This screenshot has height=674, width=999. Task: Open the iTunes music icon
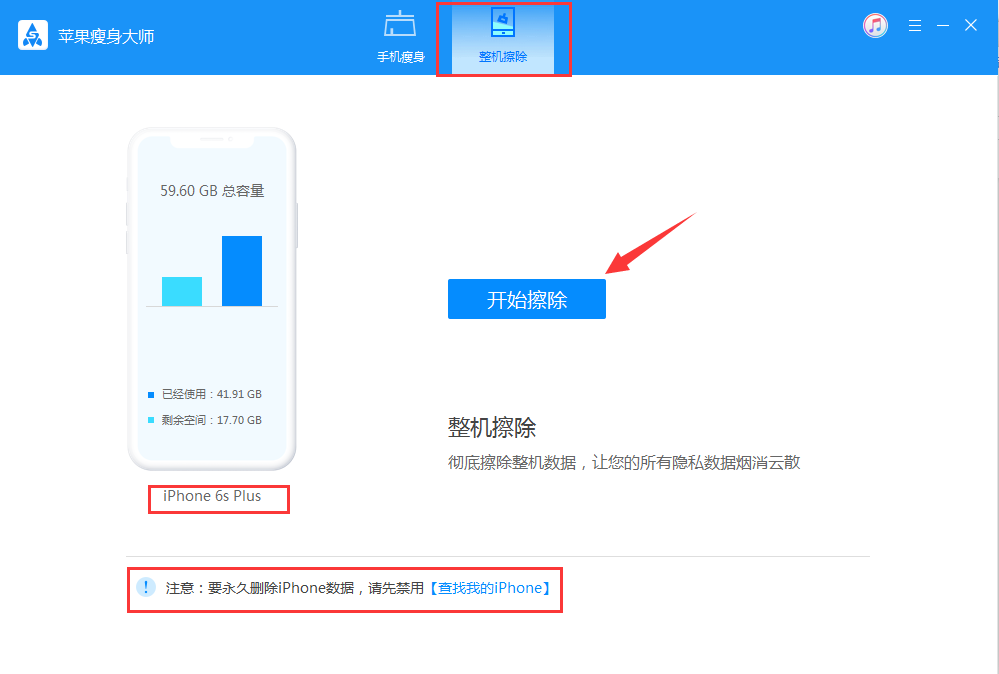pyautogui.click(x=875, y=25)
